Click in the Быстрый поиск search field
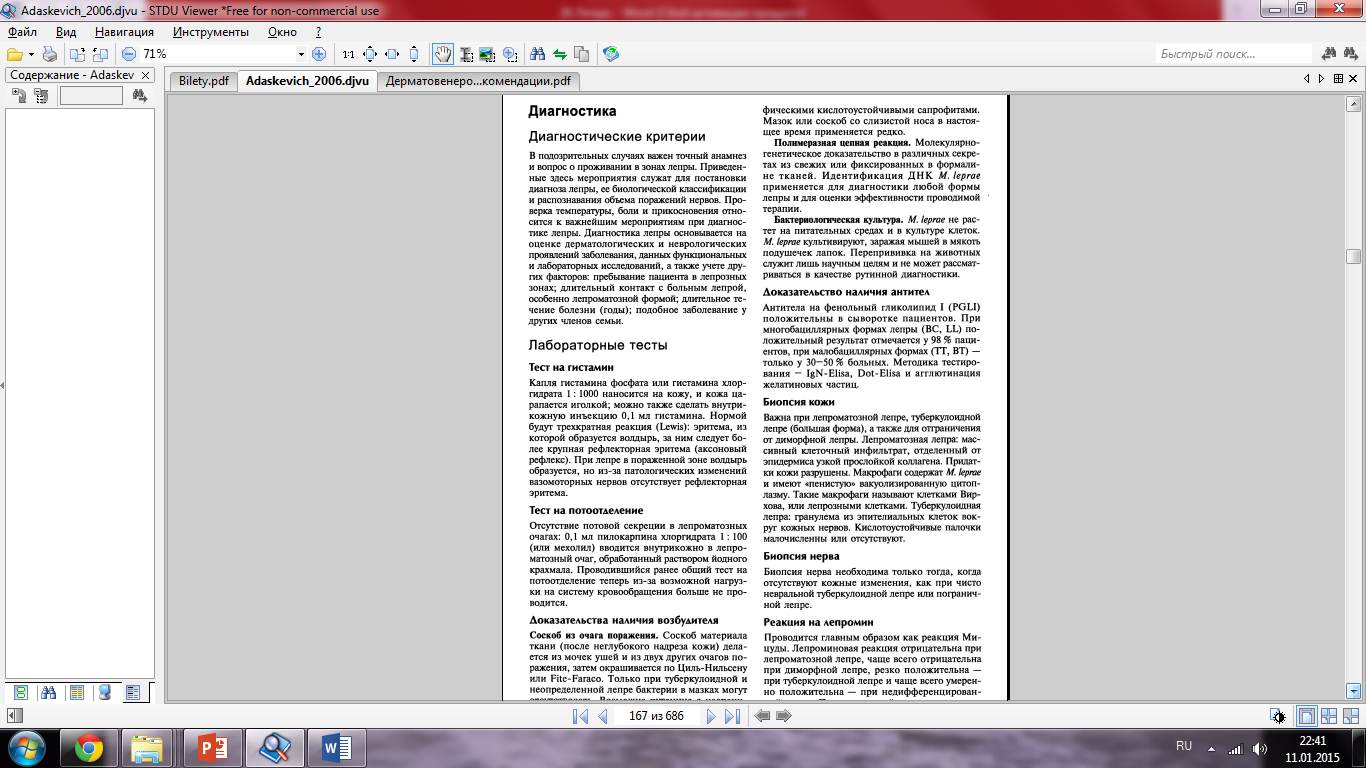Screen dimensions: 1366x768 click(x=1233, y=54)
